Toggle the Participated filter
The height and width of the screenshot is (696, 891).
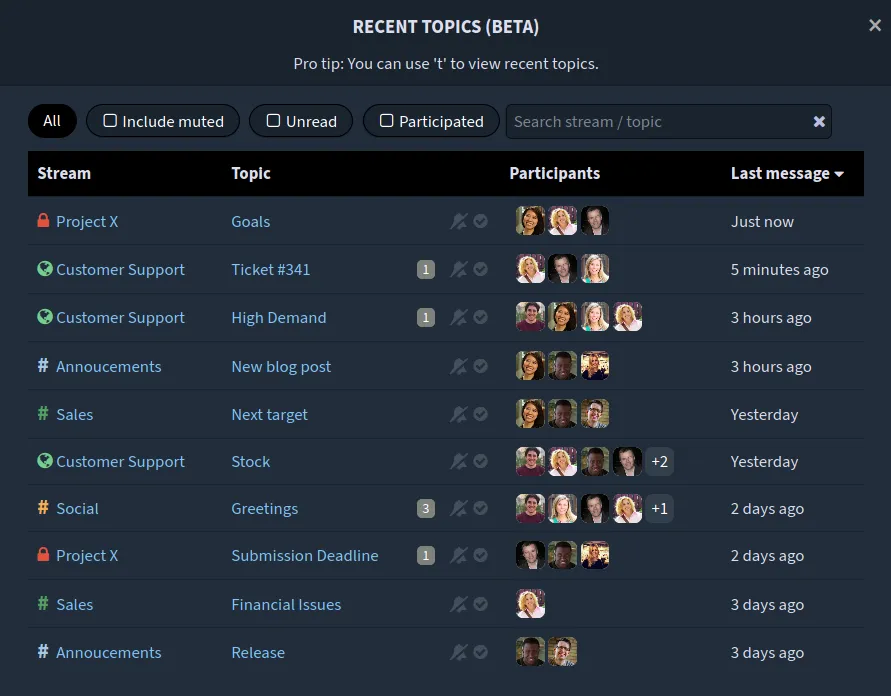coord(431,122)
